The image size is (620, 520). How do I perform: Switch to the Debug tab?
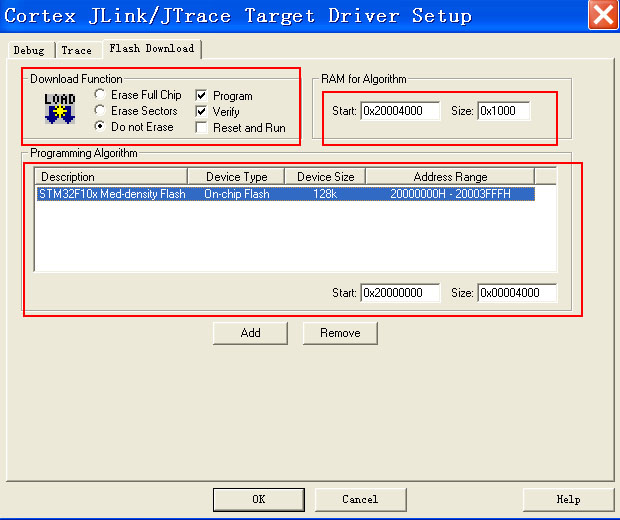pyautogui.click(x=29, y=50)
